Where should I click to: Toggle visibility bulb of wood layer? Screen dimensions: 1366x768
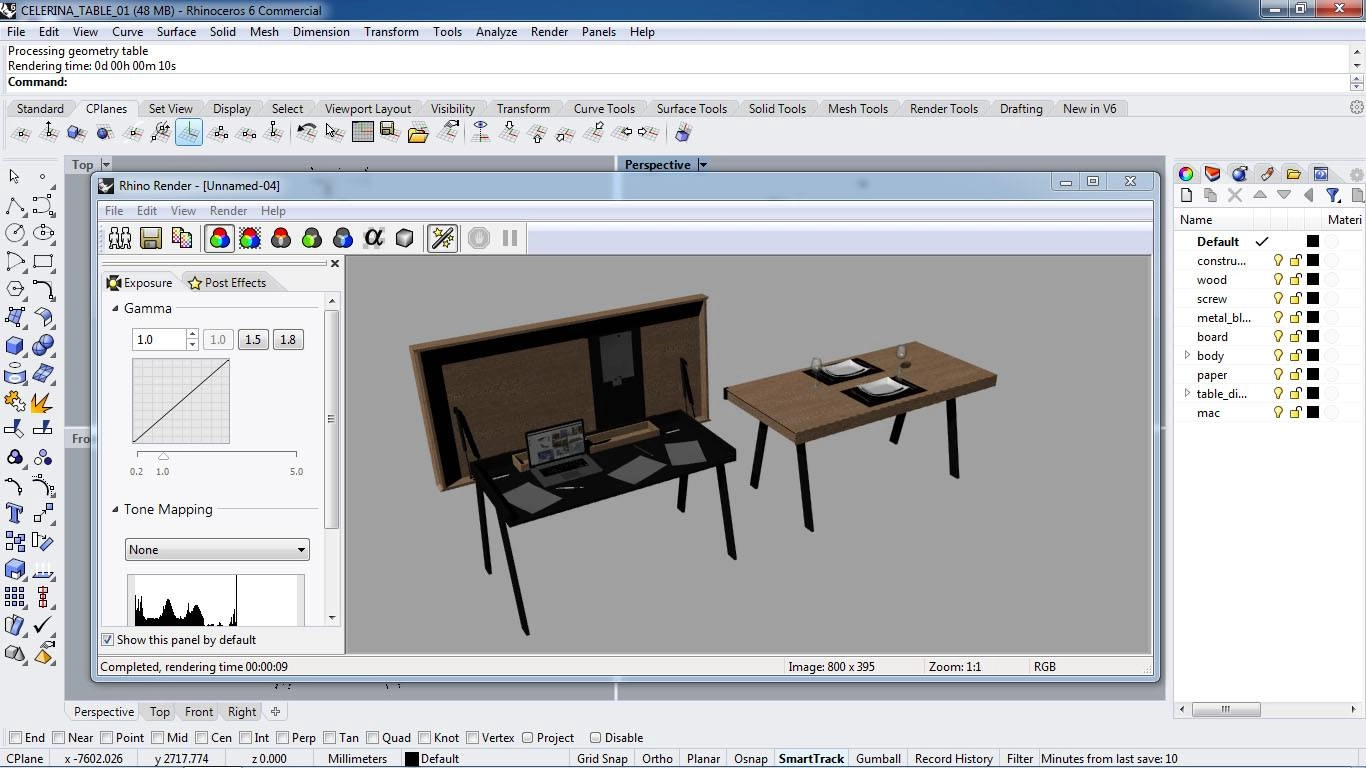click(1278, 280)
